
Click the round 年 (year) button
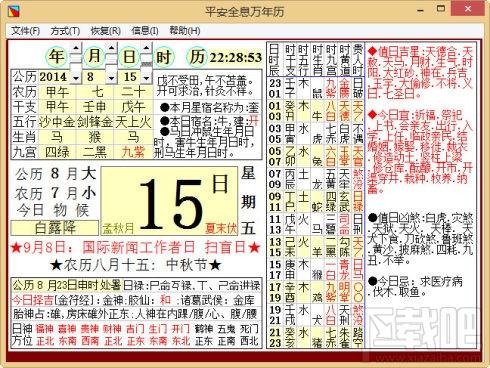point(55,56)
